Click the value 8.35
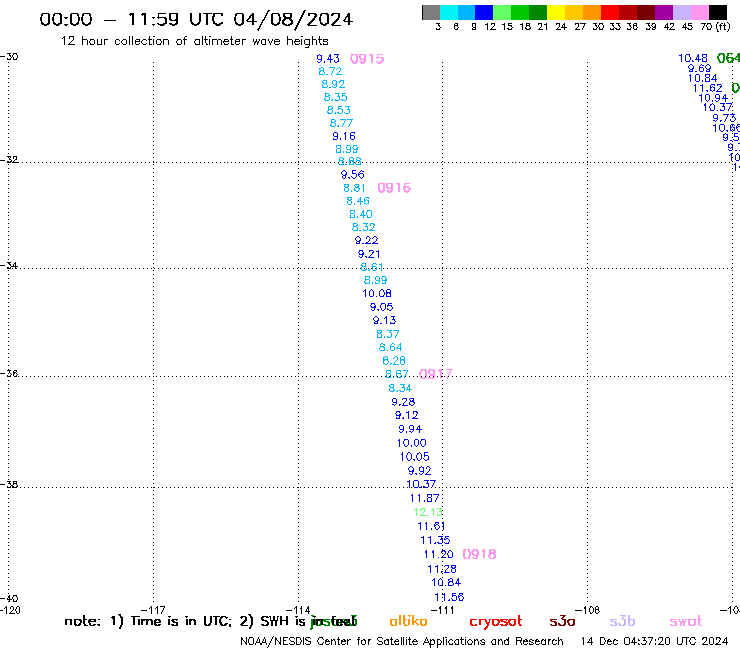The image size is (740, 650). tap(336, 97)
